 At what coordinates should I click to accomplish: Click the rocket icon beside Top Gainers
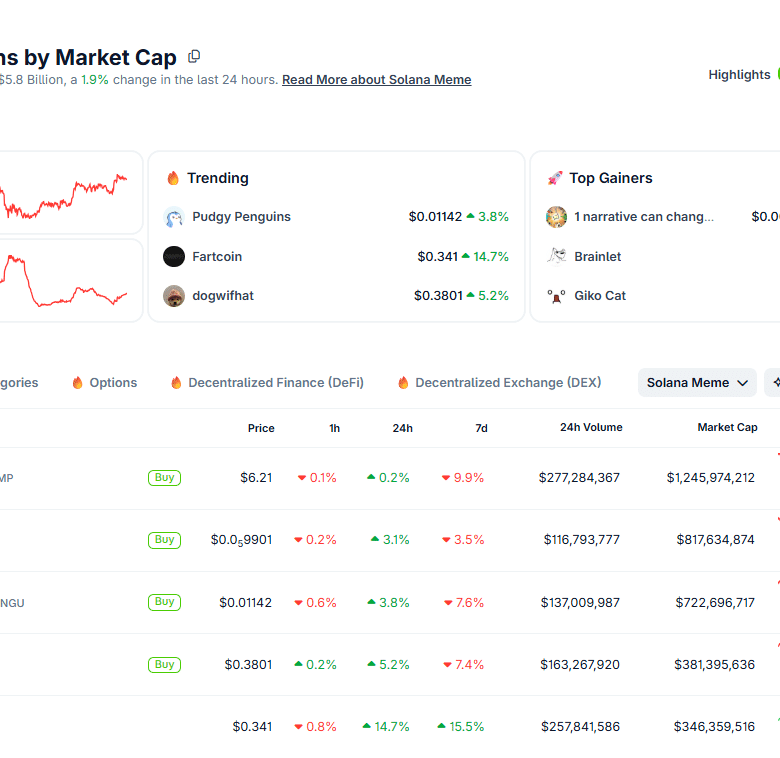pyautogui.click(x=555, y=178)
